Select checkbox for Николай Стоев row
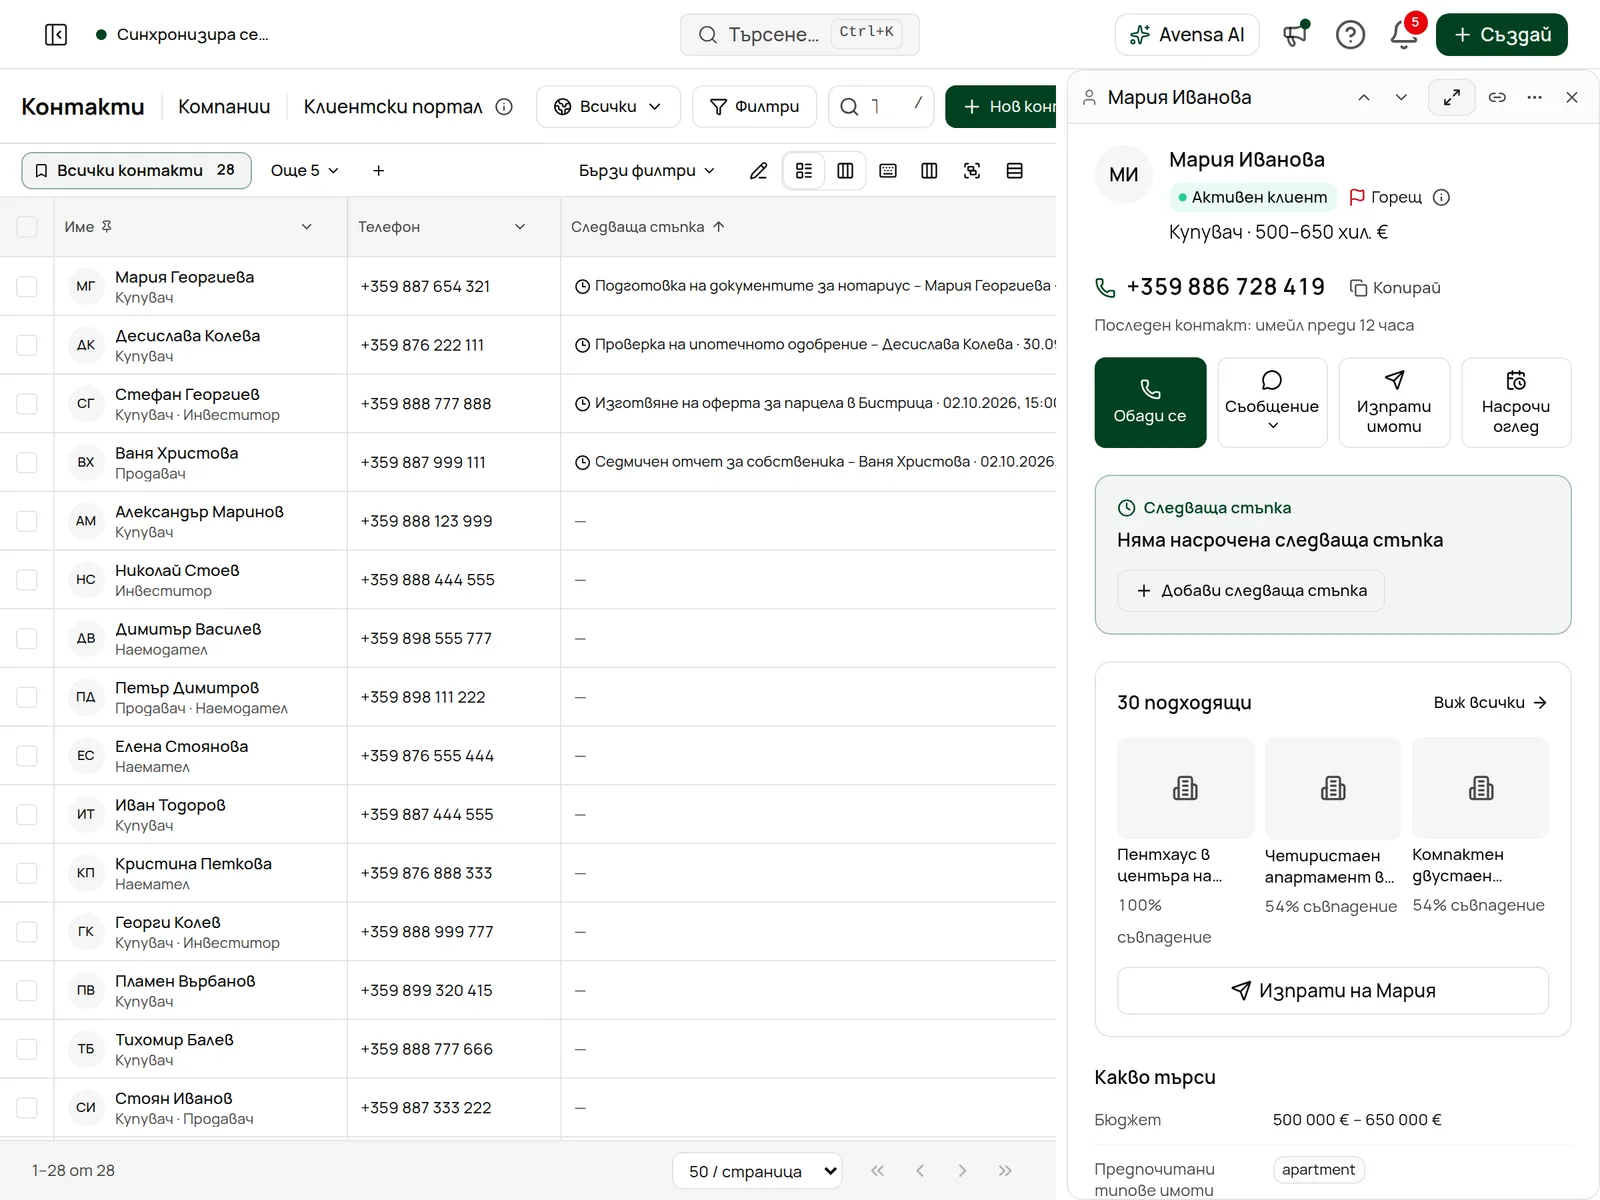Screen dimensions: 1600x1200 pyautogui.click(x=27, y=580)
